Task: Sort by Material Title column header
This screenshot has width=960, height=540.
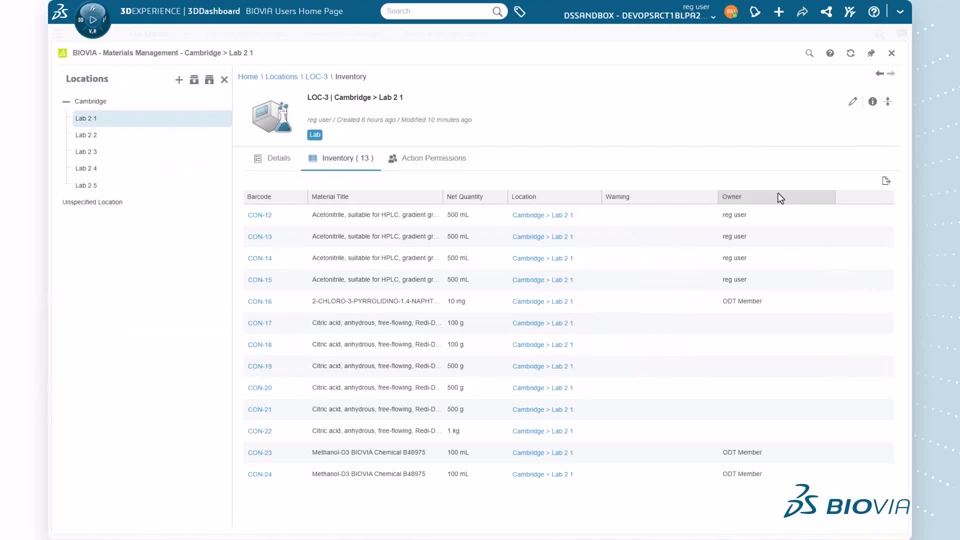Action: [x=375, y=197]
